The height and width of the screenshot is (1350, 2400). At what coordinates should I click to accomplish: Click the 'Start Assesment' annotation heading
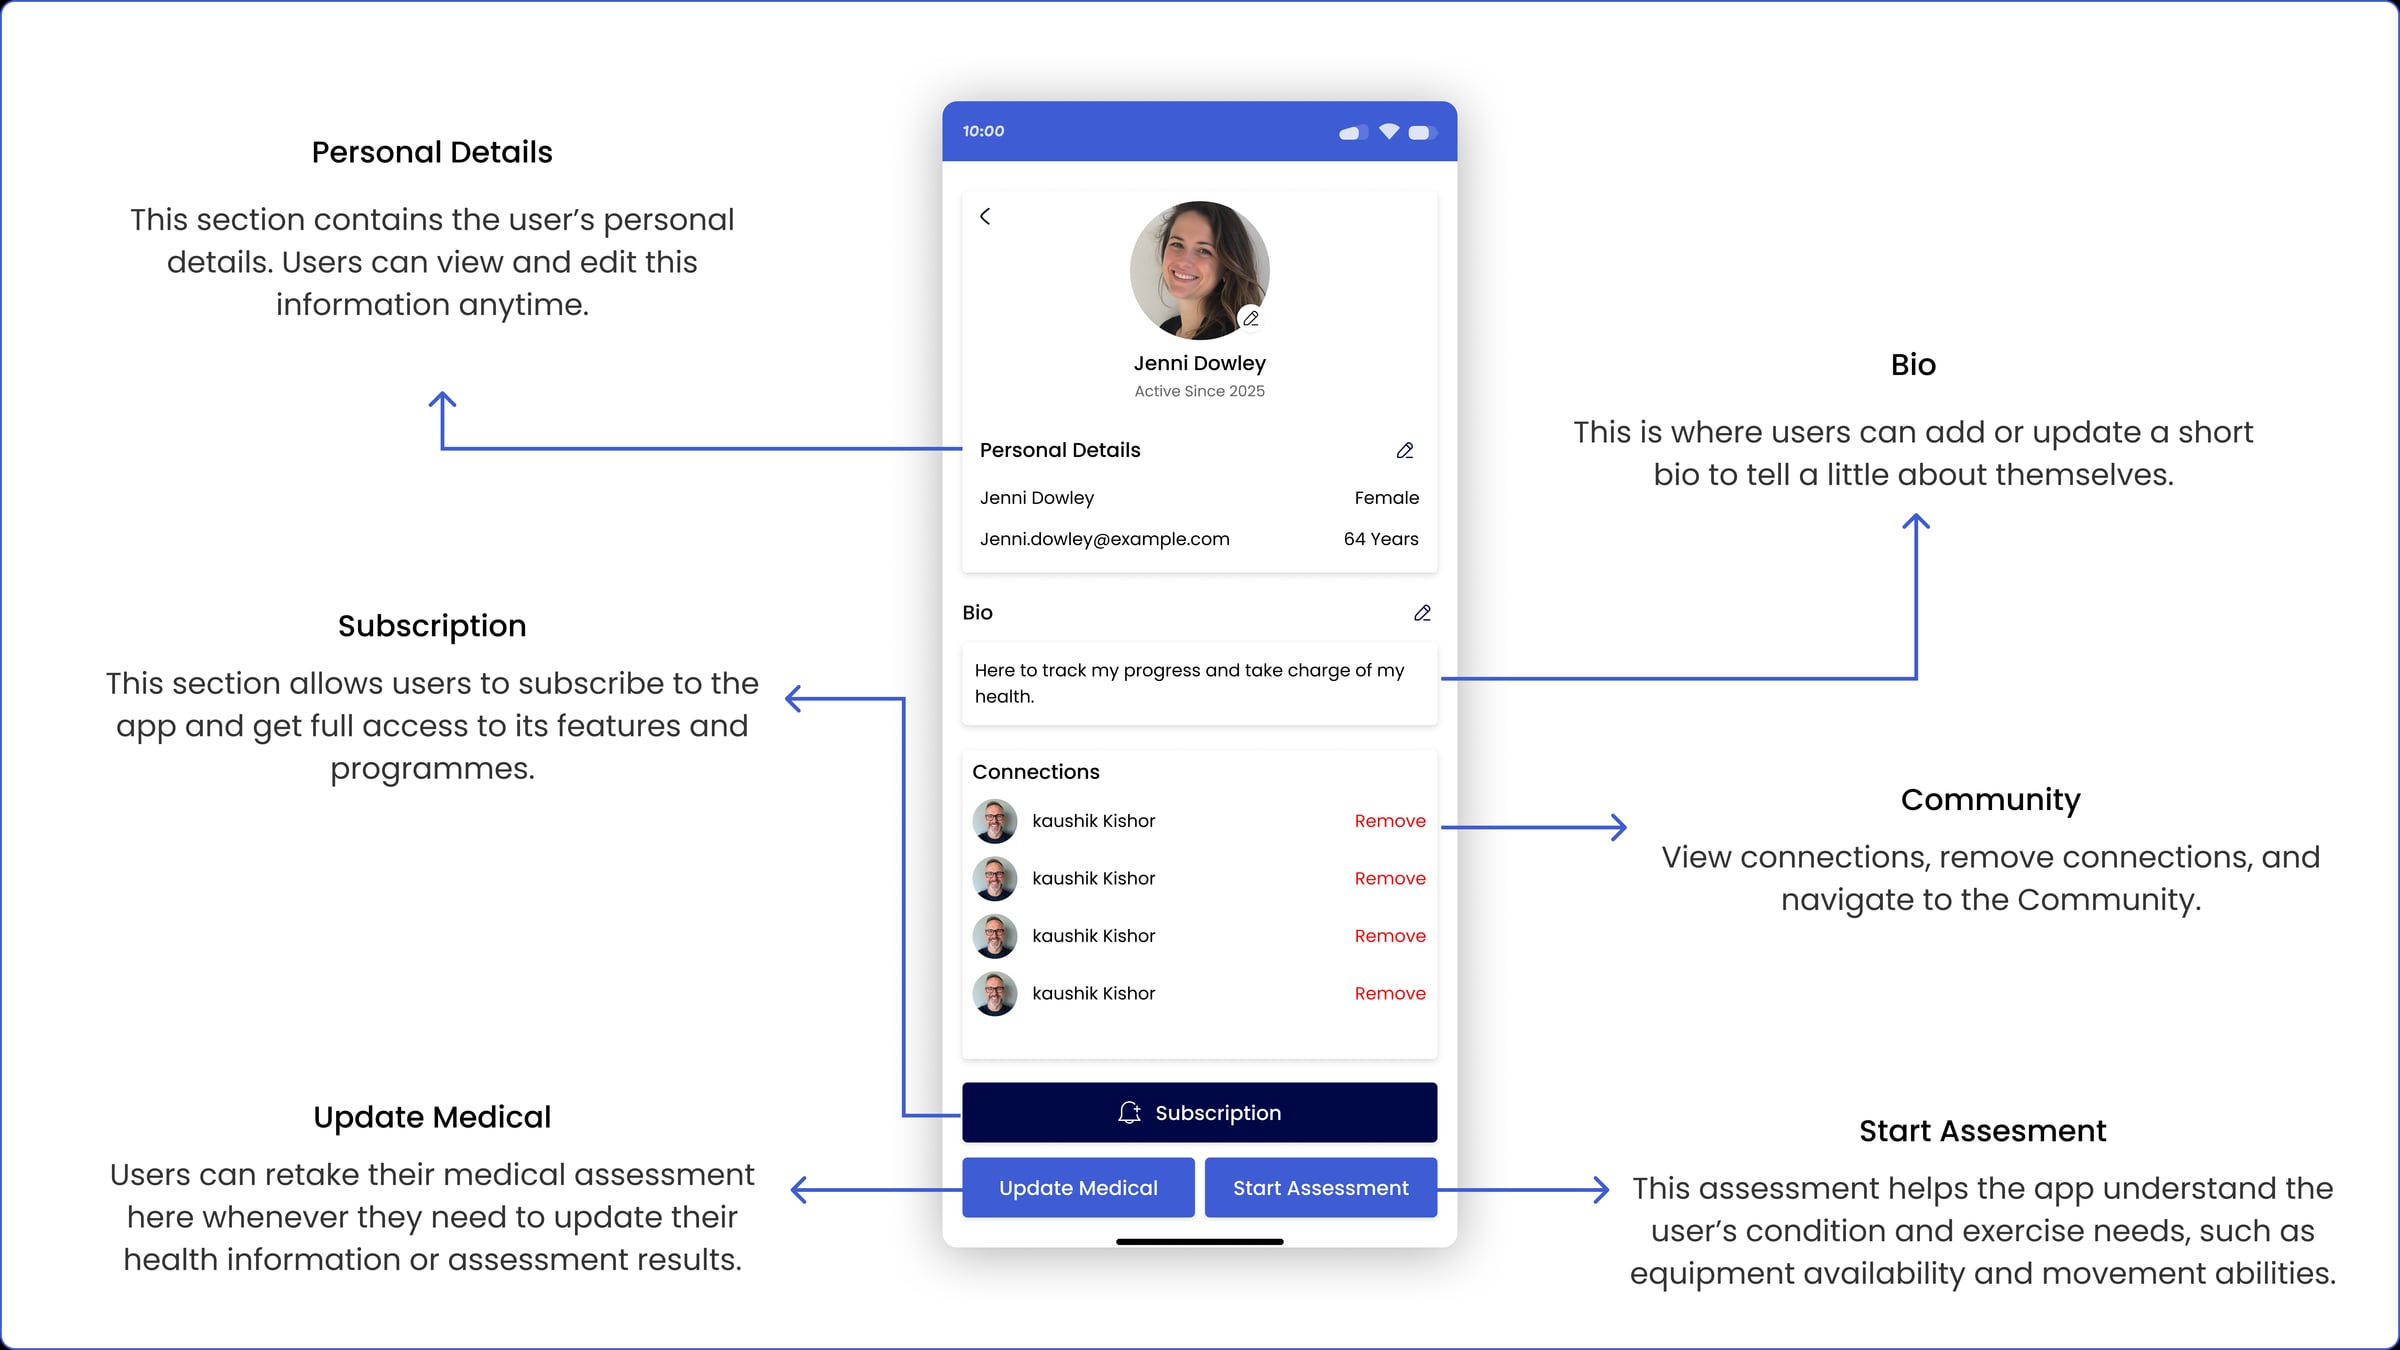(1982, 1131)
